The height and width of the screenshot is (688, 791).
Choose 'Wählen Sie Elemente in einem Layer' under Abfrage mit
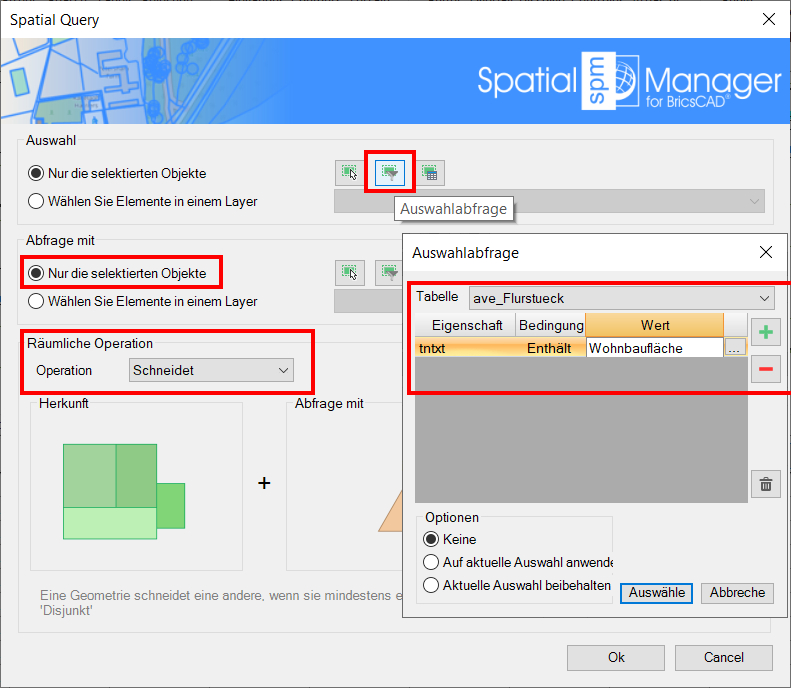(x=37, y=301)
